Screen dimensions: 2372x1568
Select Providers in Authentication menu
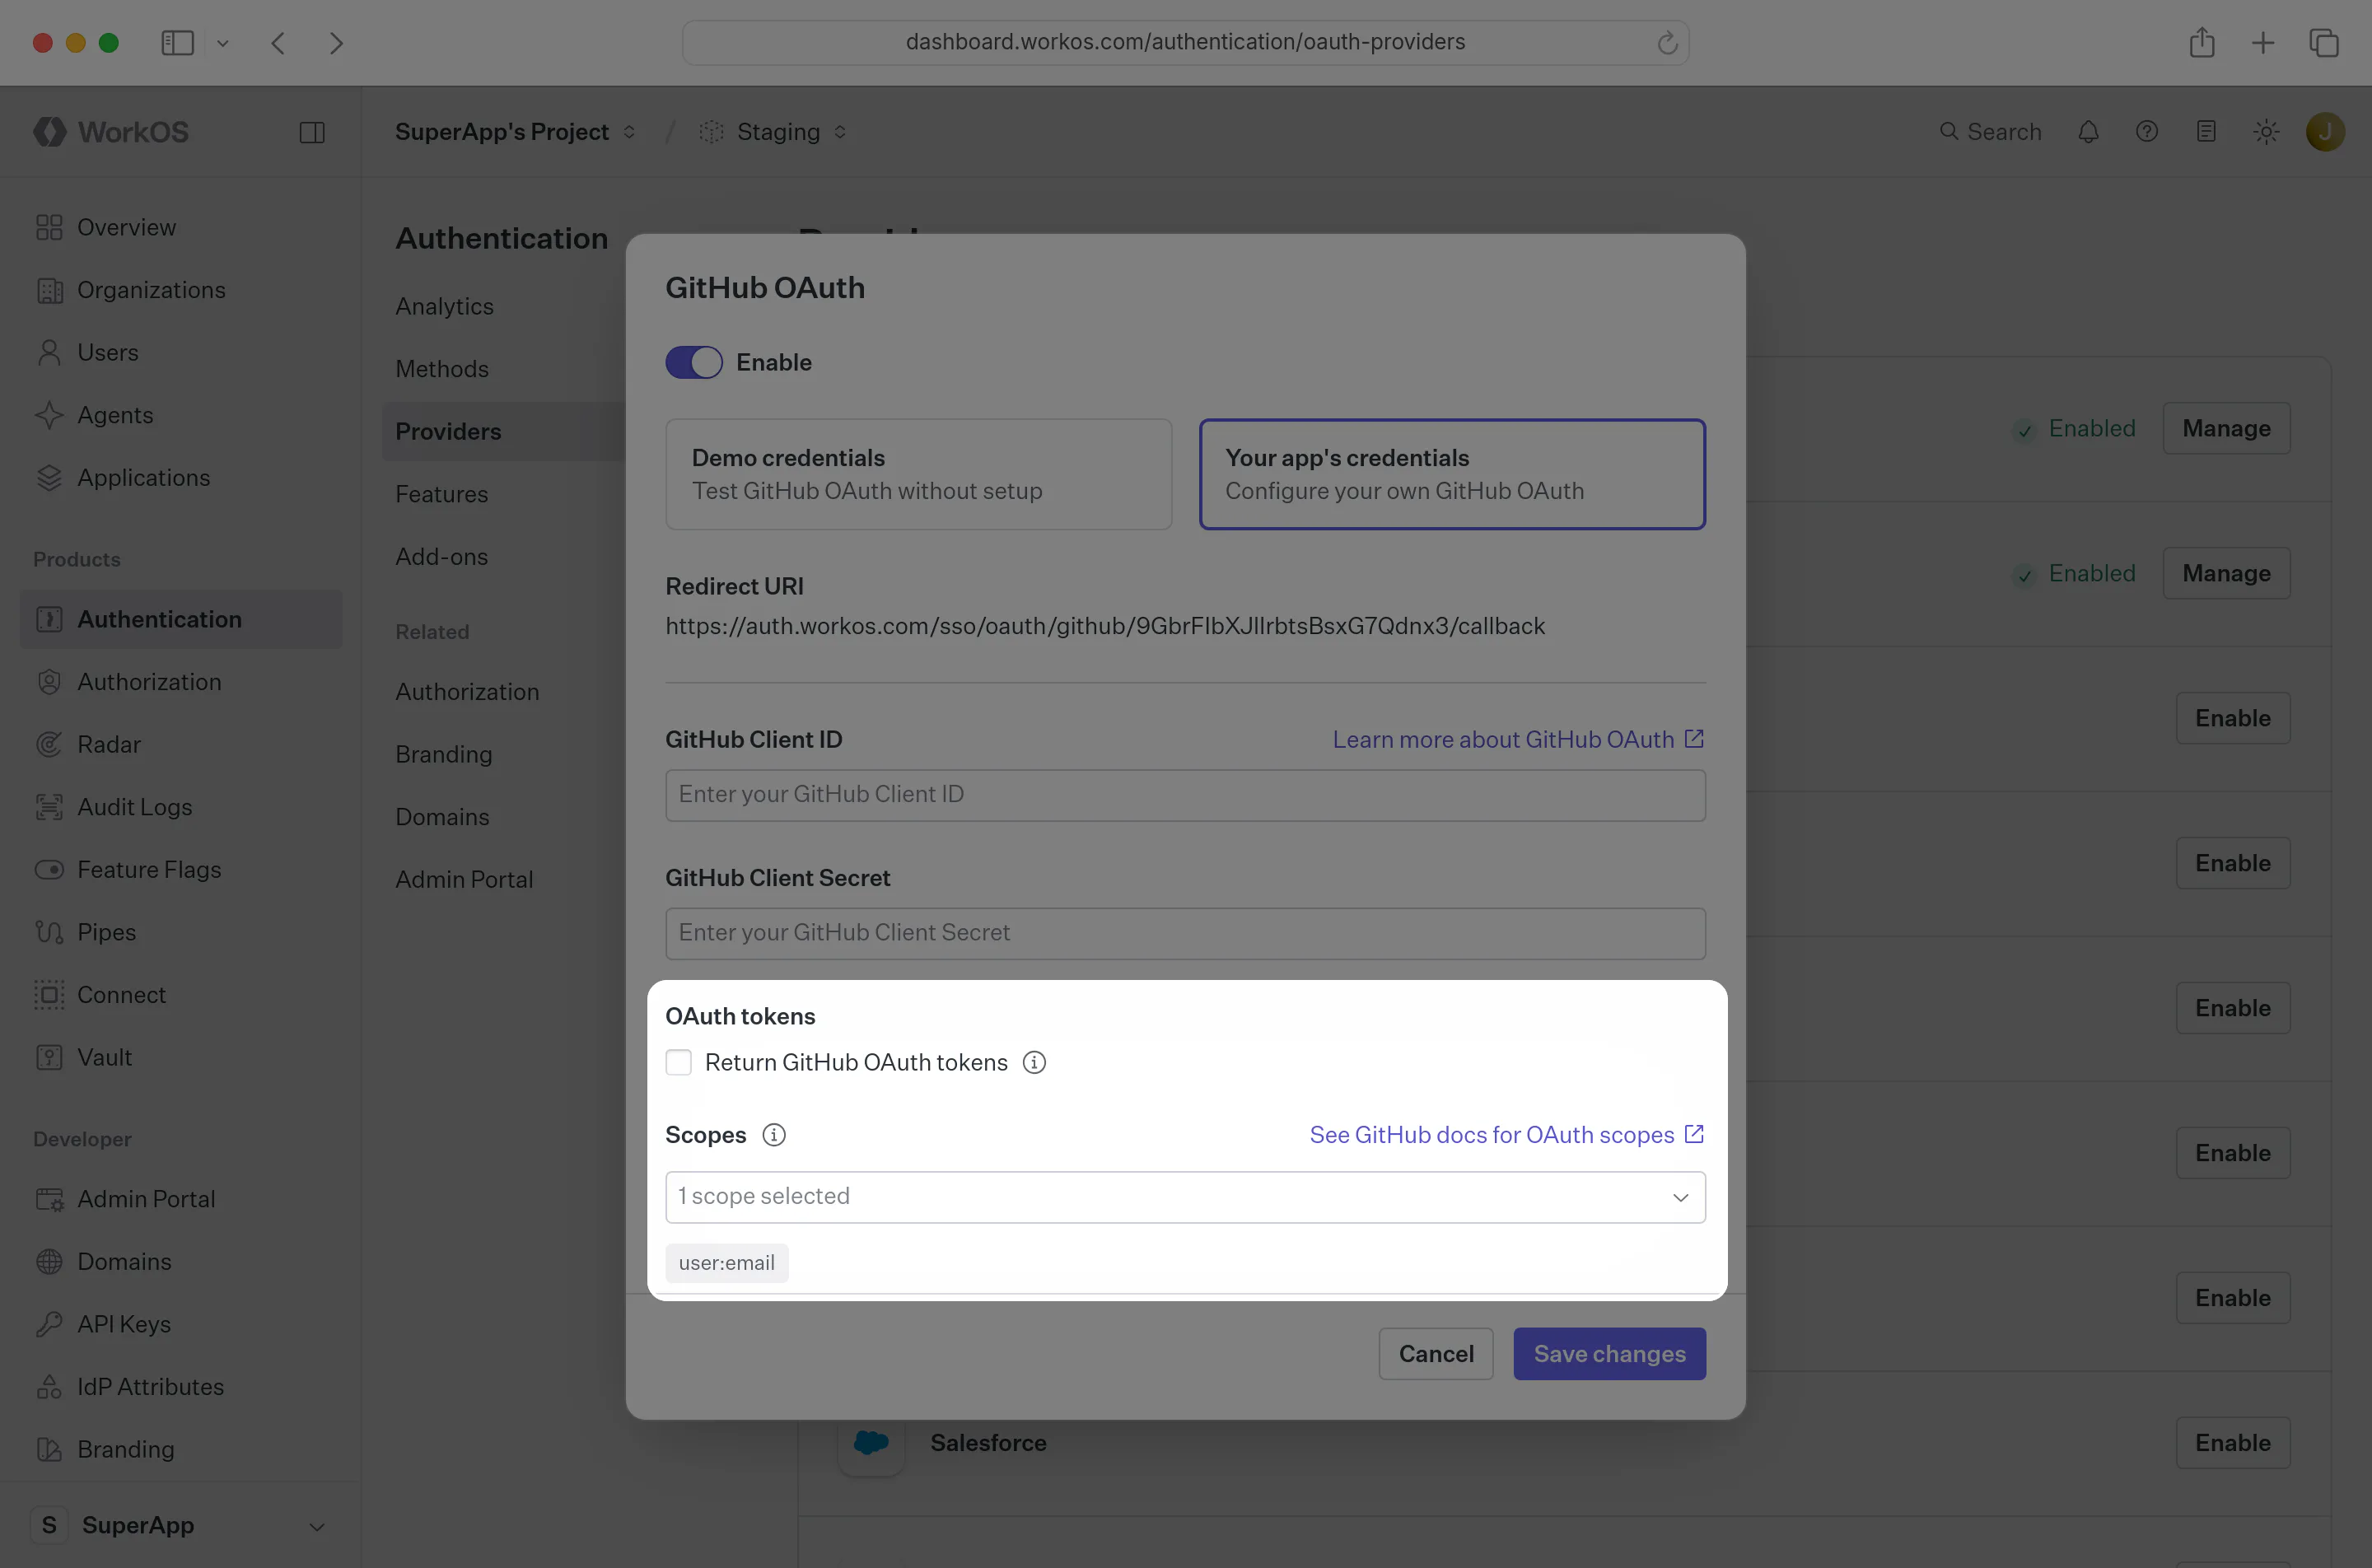click(x=504, y=432)
